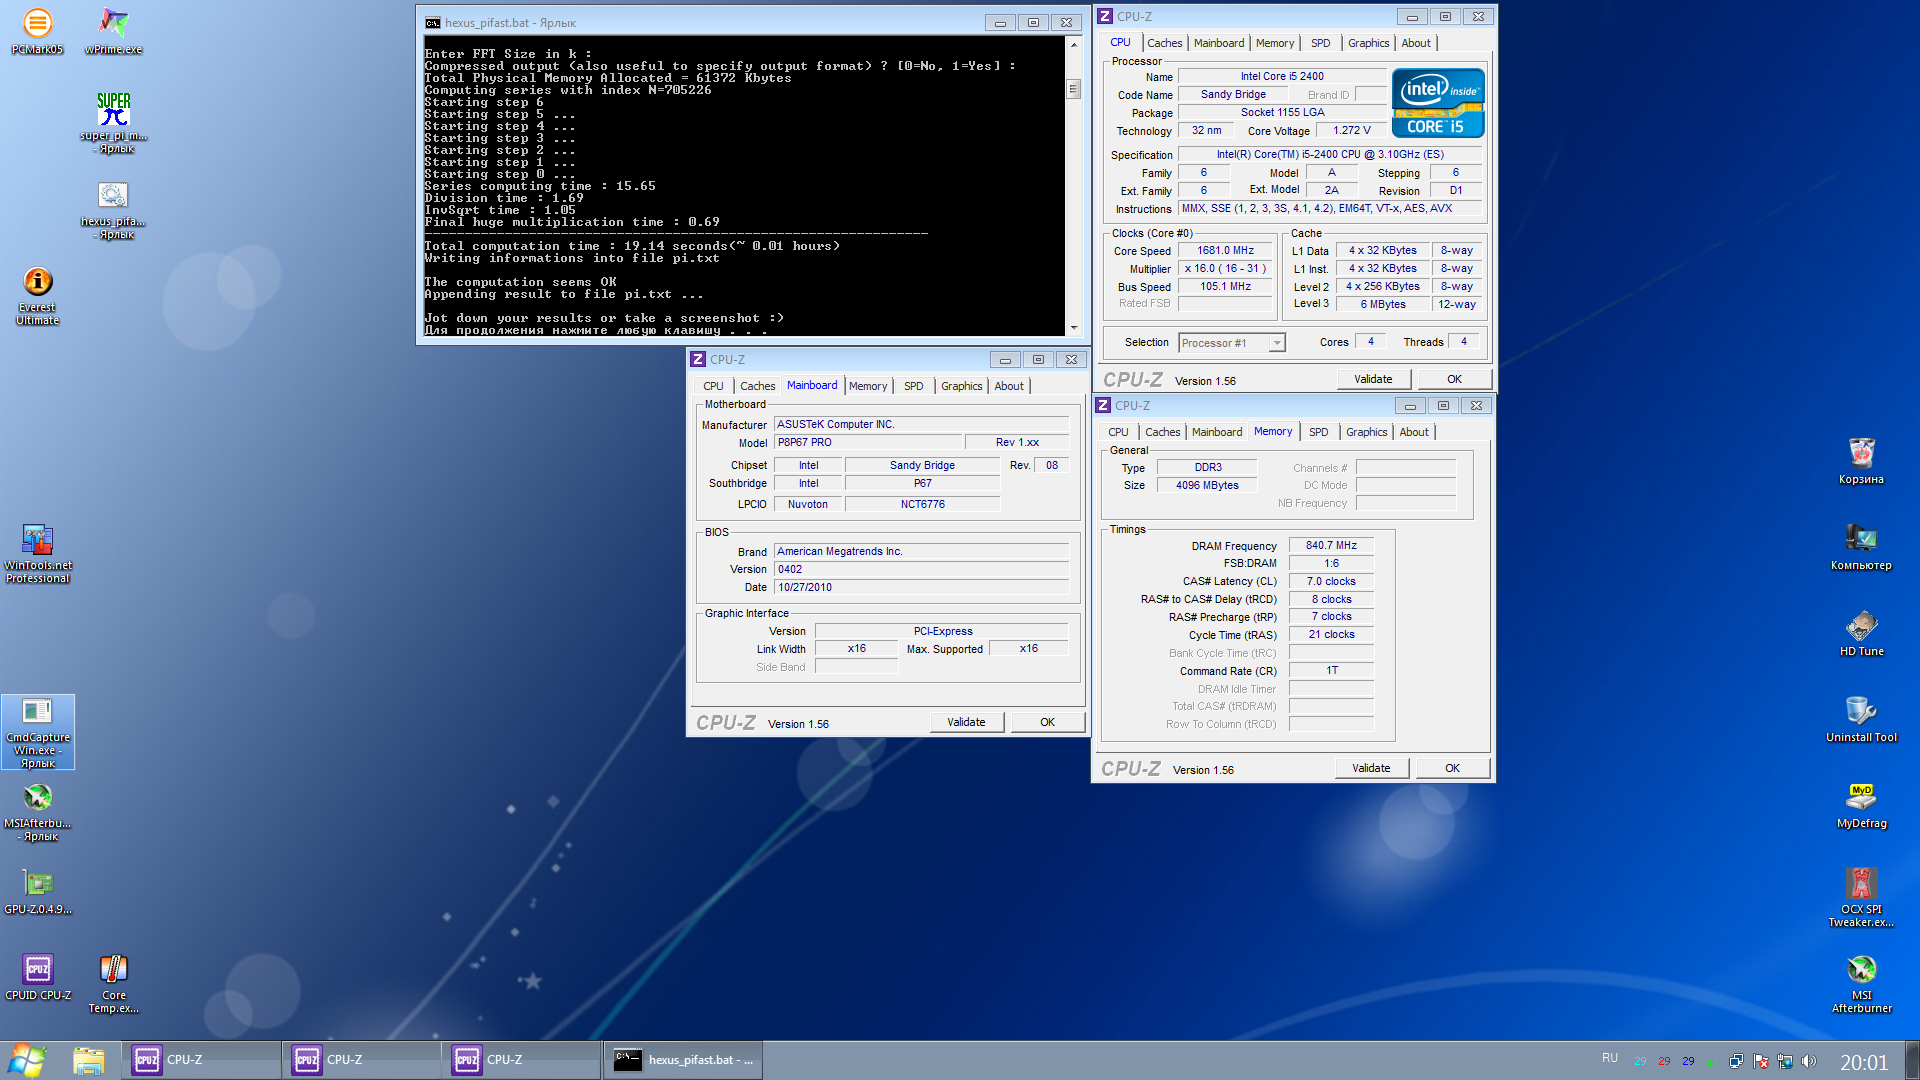Click OK in top CPU-Z window

(1454, 379)
